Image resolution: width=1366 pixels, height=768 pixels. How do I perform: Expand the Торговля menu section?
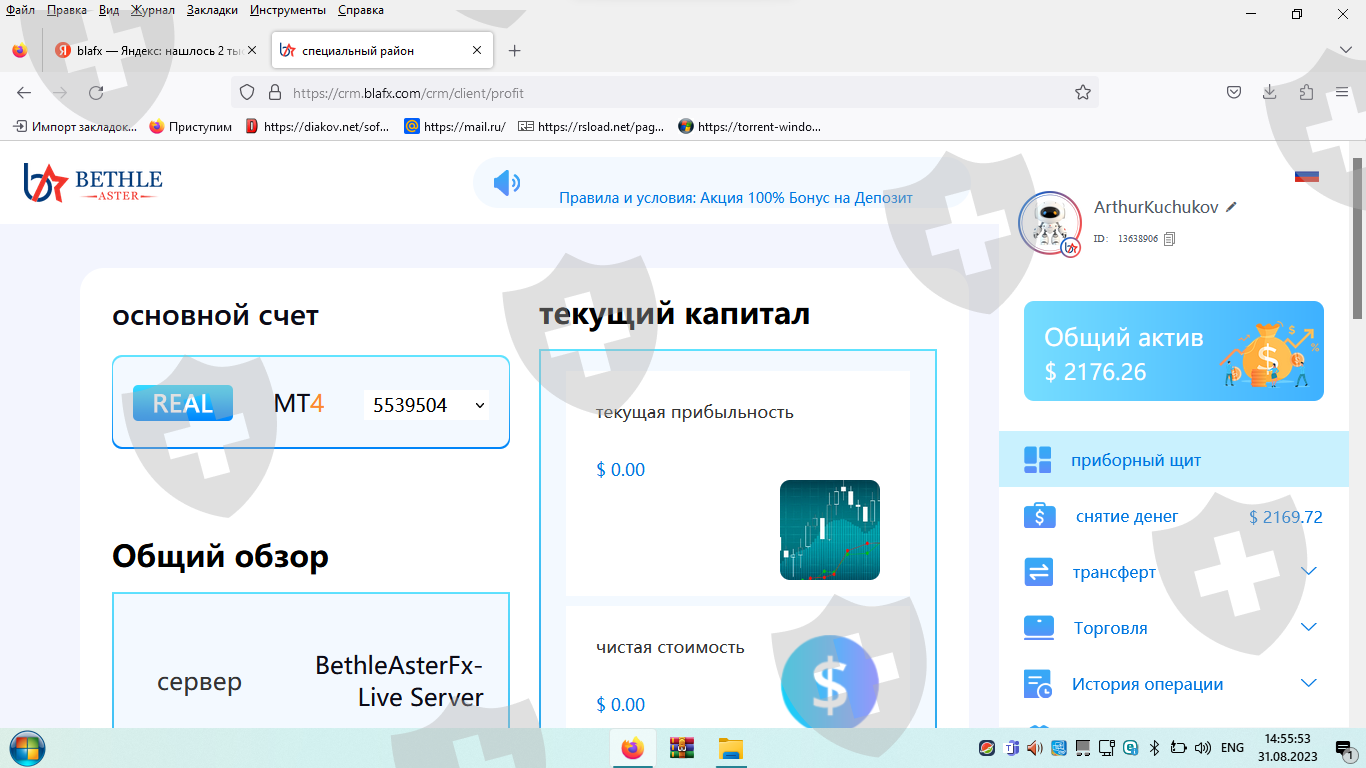click(1309, 628)
